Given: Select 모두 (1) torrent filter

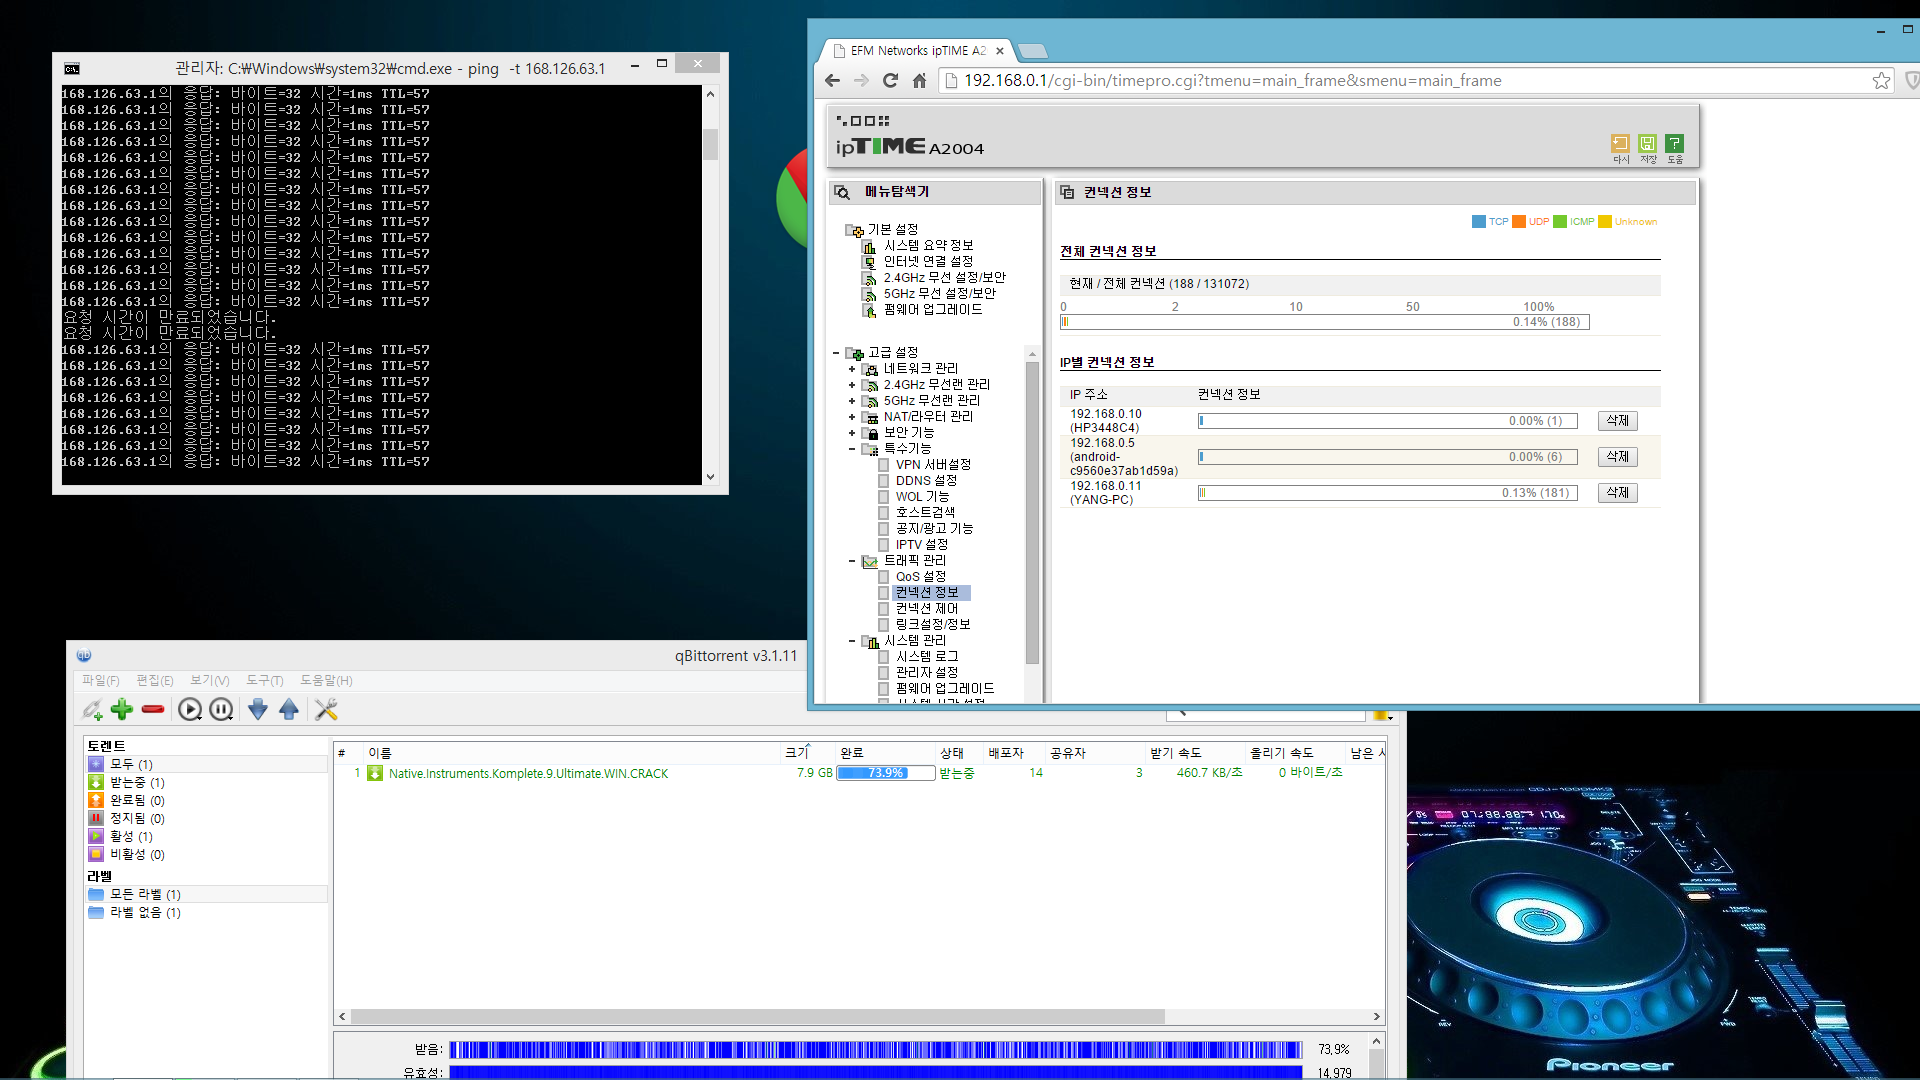Looking at the screenshot, I should click(130, 764).
